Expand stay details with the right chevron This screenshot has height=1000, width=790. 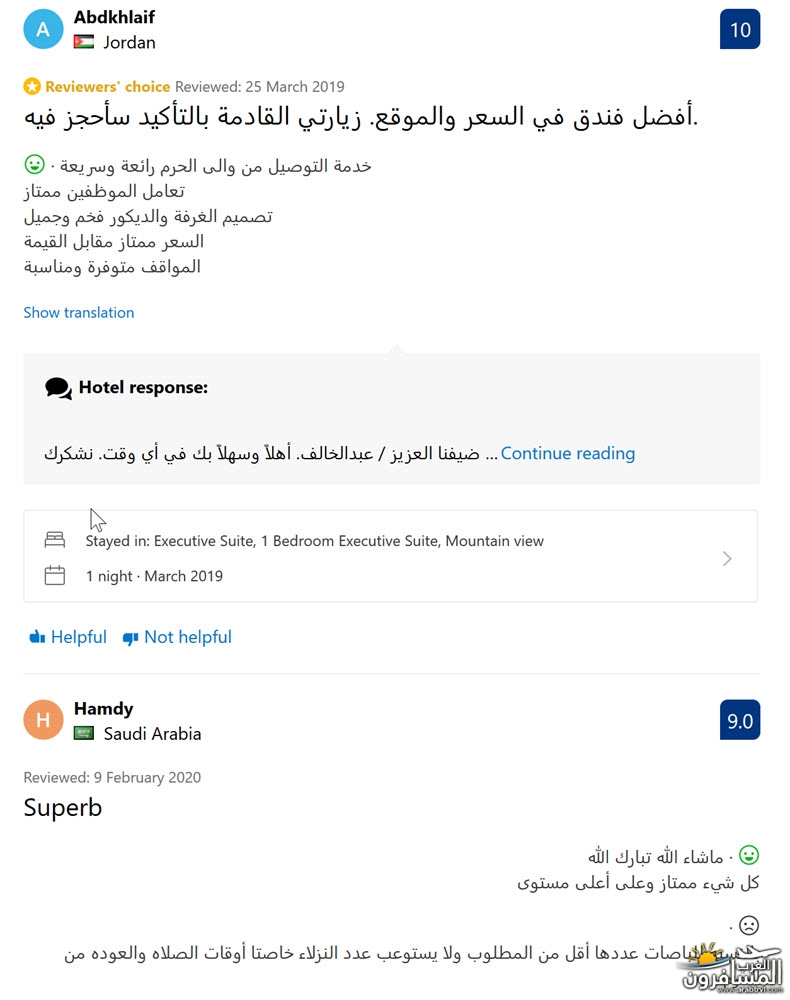click(727, 559)
